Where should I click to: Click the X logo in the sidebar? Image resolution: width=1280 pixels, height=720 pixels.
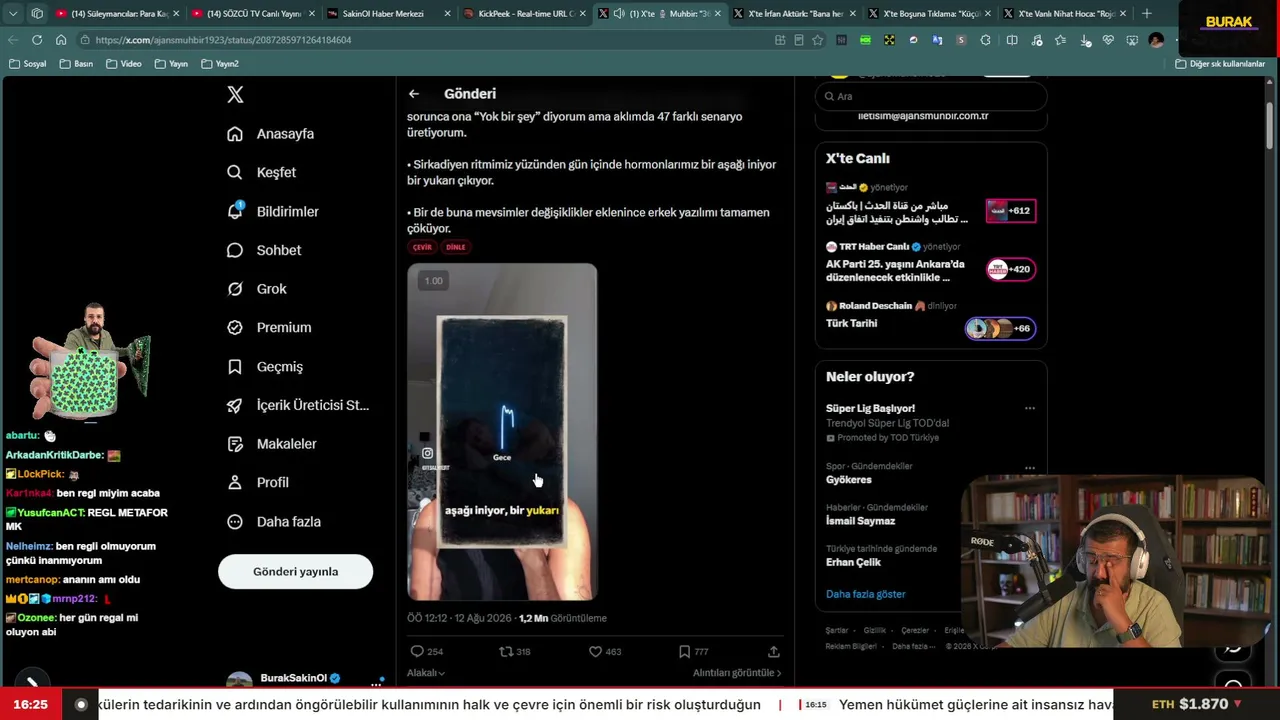coord(235,95)
